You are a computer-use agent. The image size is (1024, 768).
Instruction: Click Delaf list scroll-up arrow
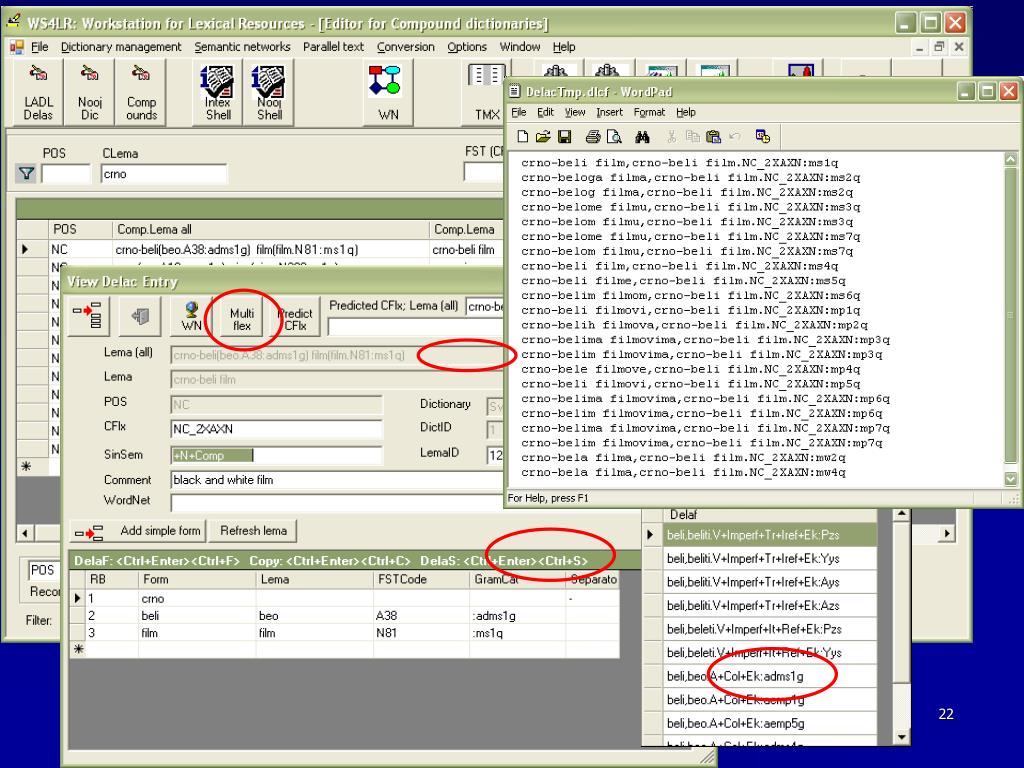(901, 514)
